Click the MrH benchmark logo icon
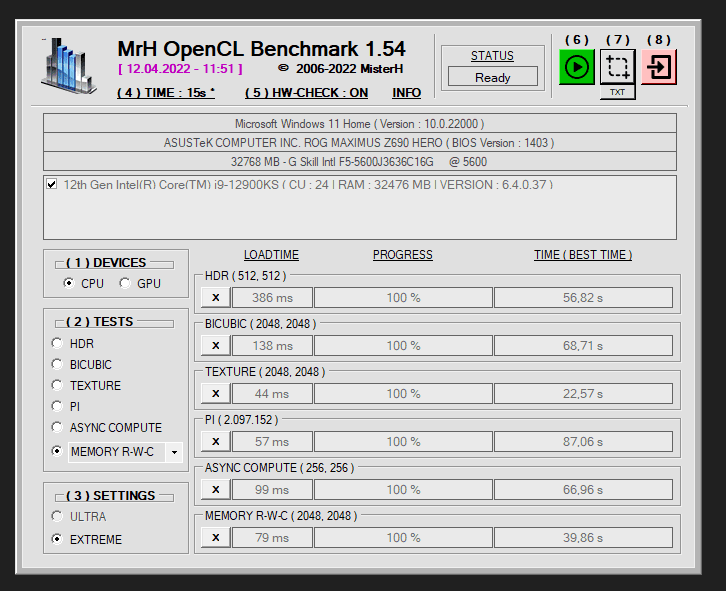This screenshot has width=726, height=591. [x=69, y=66]
